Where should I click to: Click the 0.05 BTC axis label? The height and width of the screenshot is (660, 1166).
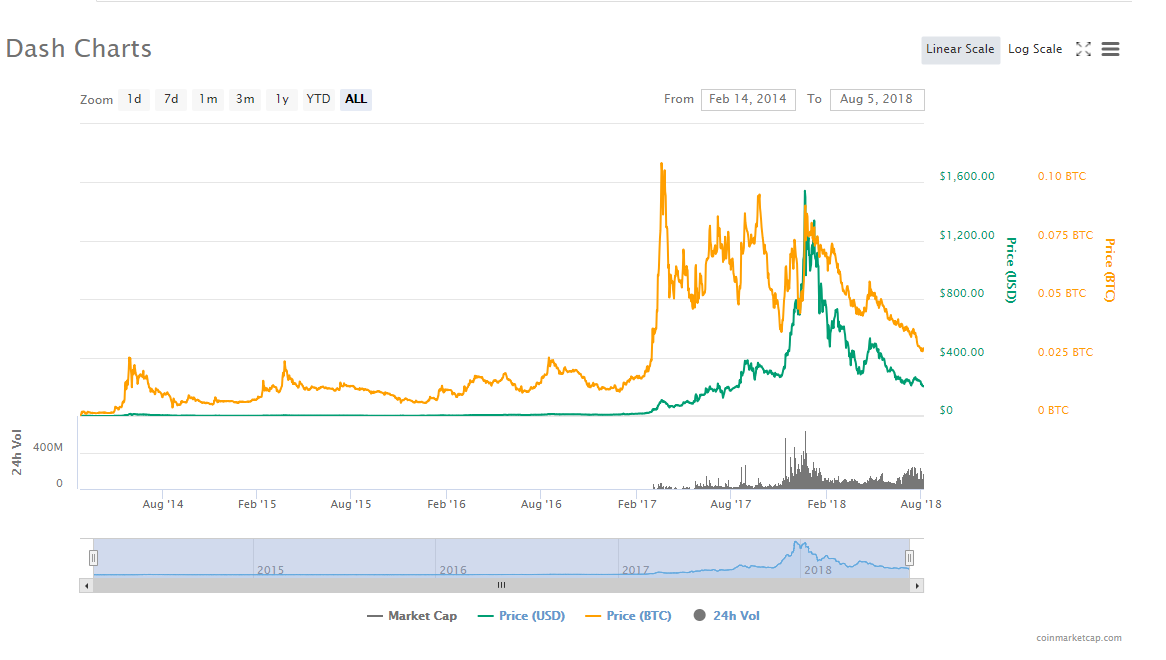tap(1062, 294)
